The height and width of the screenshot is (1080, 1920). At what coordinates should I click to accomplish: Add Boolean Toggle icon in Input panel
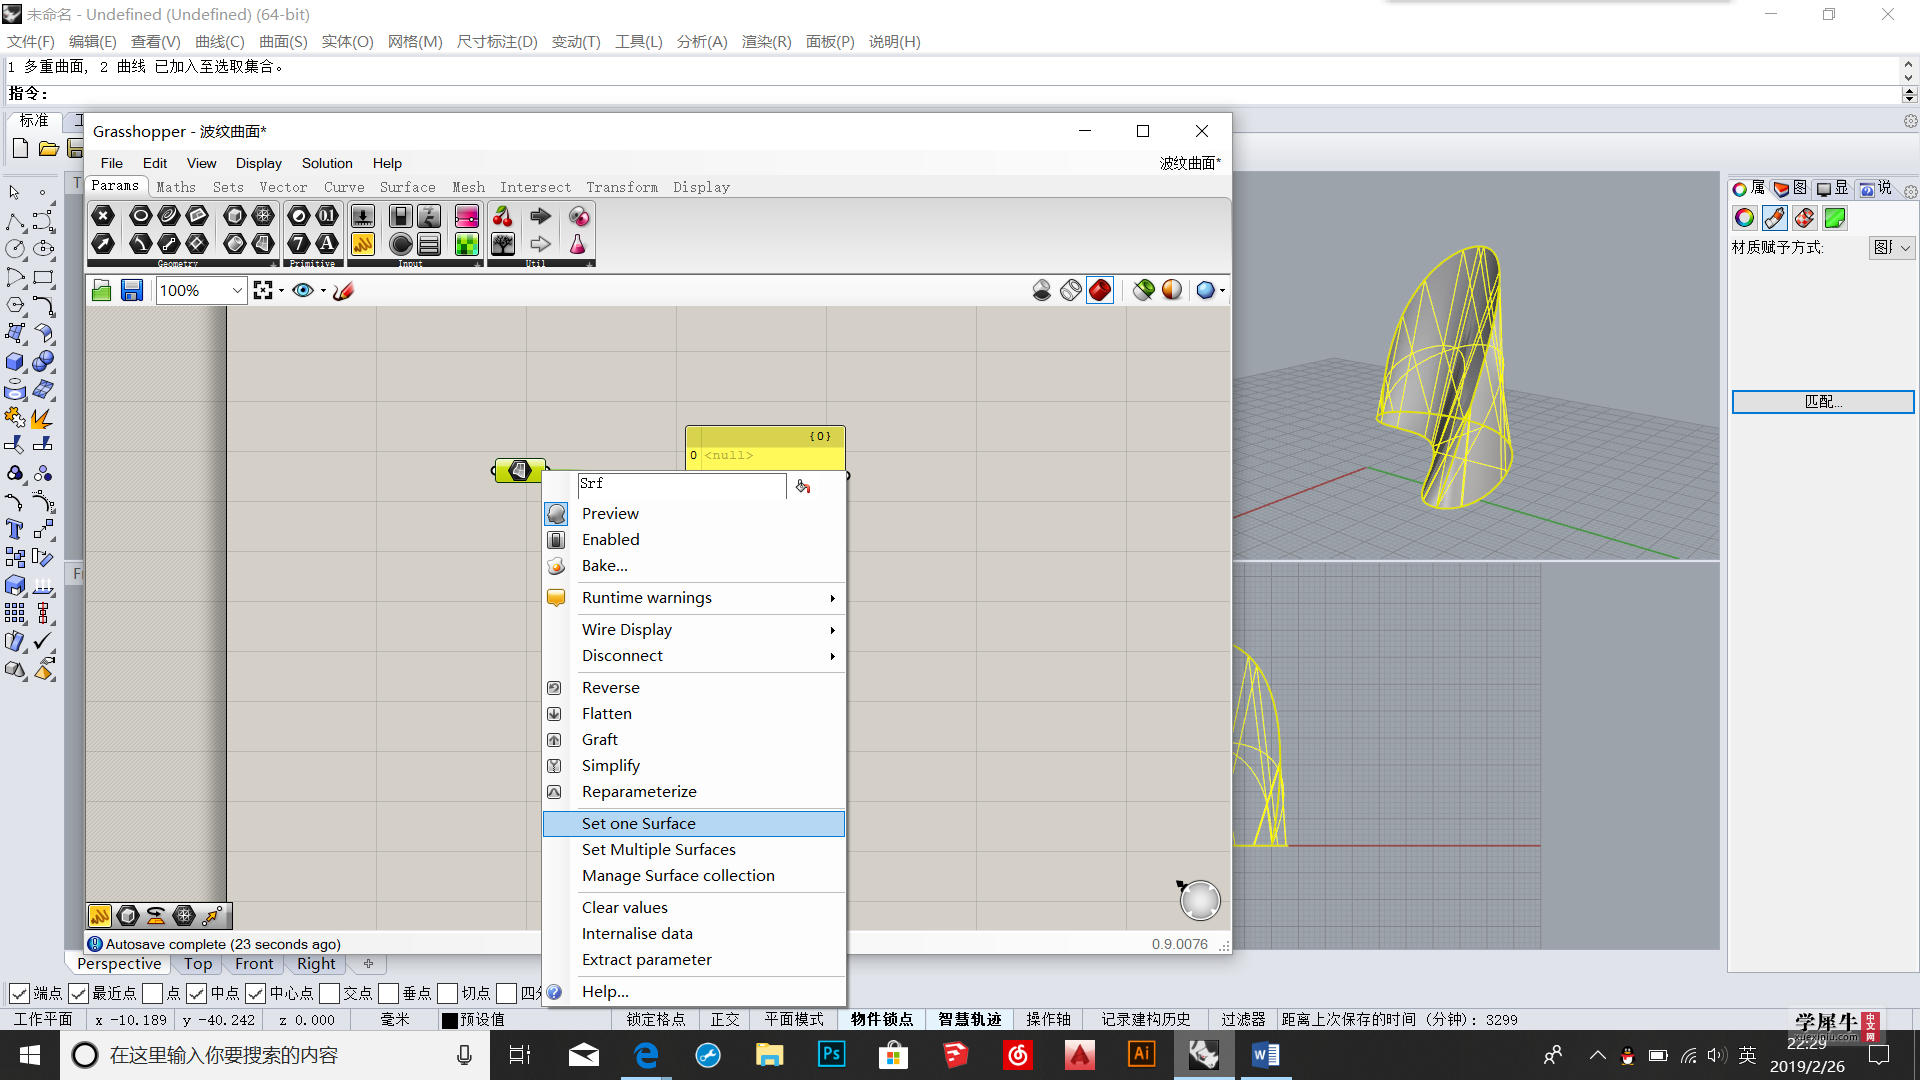401,215
